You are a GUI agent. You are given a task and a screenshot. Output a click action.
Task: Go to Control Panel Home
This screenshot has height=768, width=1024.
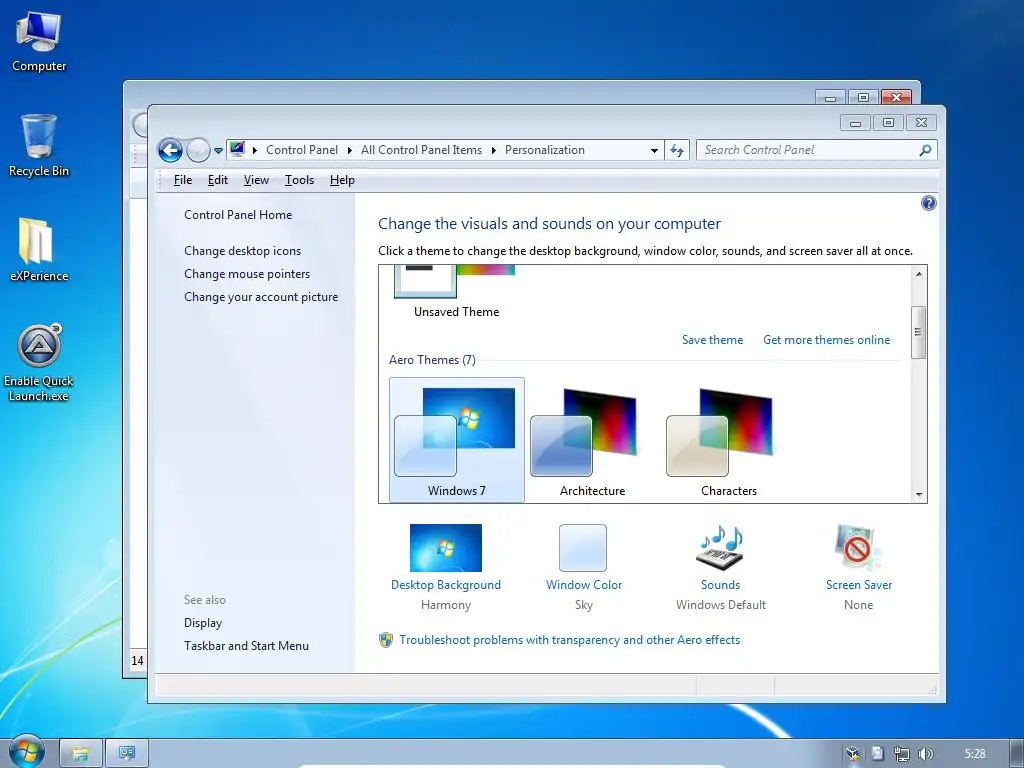238,215
